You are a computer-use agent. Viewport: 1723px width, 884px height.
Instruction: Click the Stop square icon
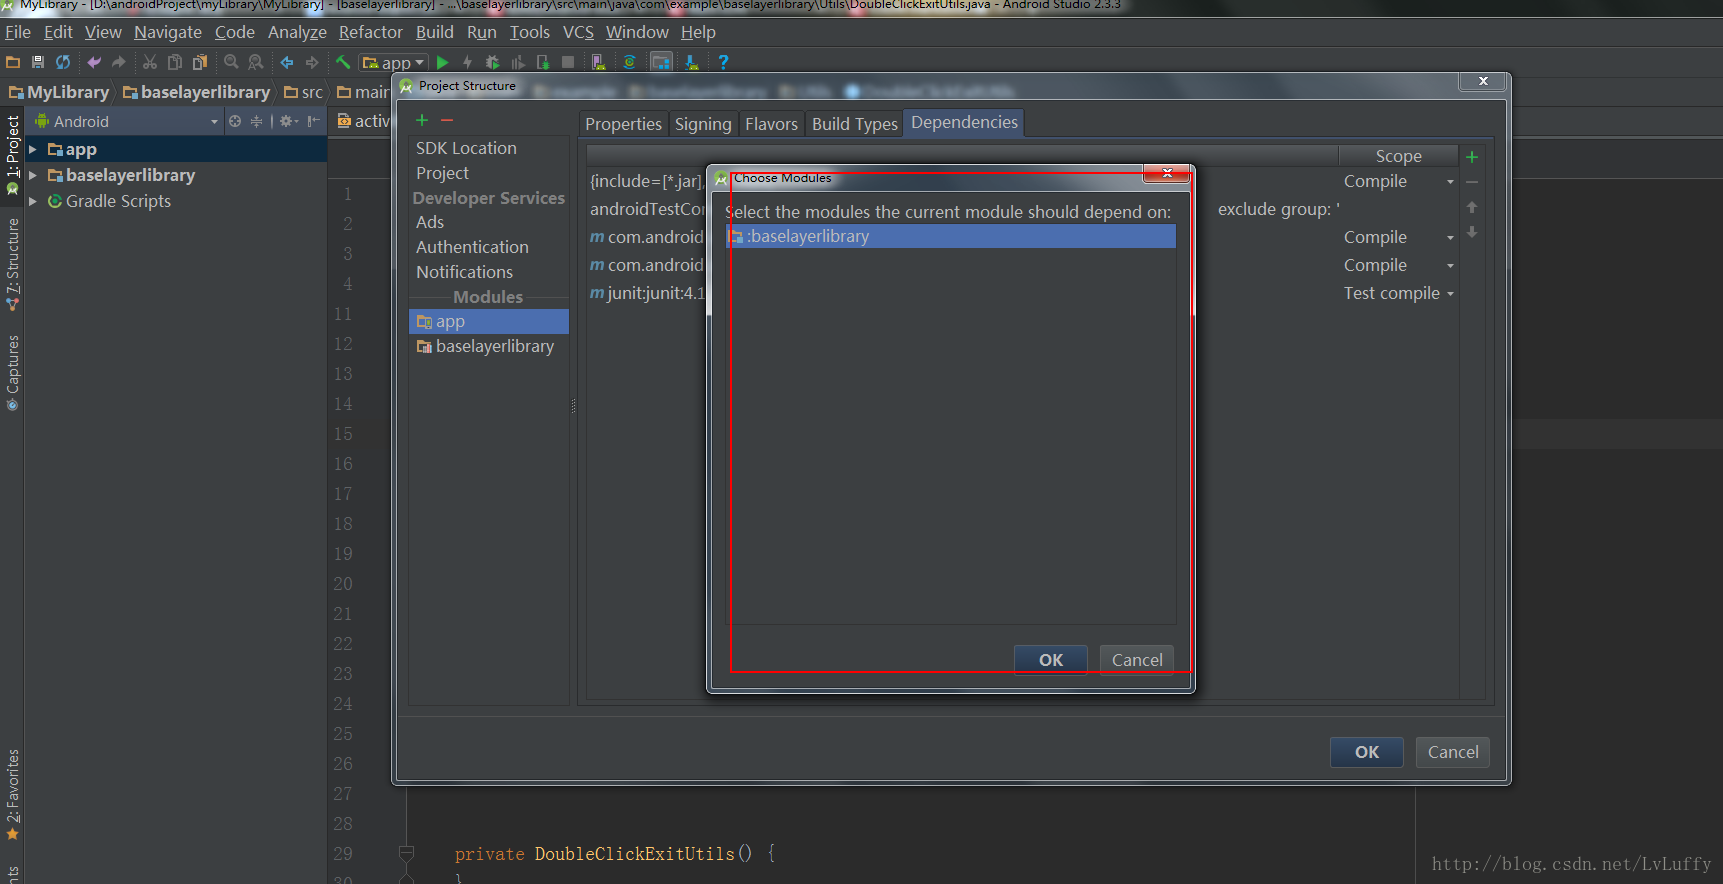coord(568,62)
